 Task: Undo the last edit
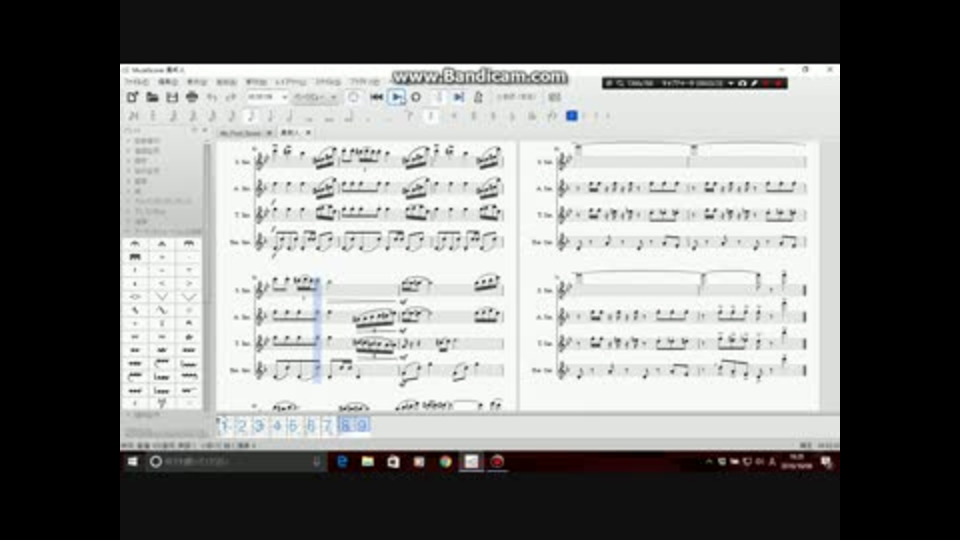pyautogui.click(x=212, y=97)
